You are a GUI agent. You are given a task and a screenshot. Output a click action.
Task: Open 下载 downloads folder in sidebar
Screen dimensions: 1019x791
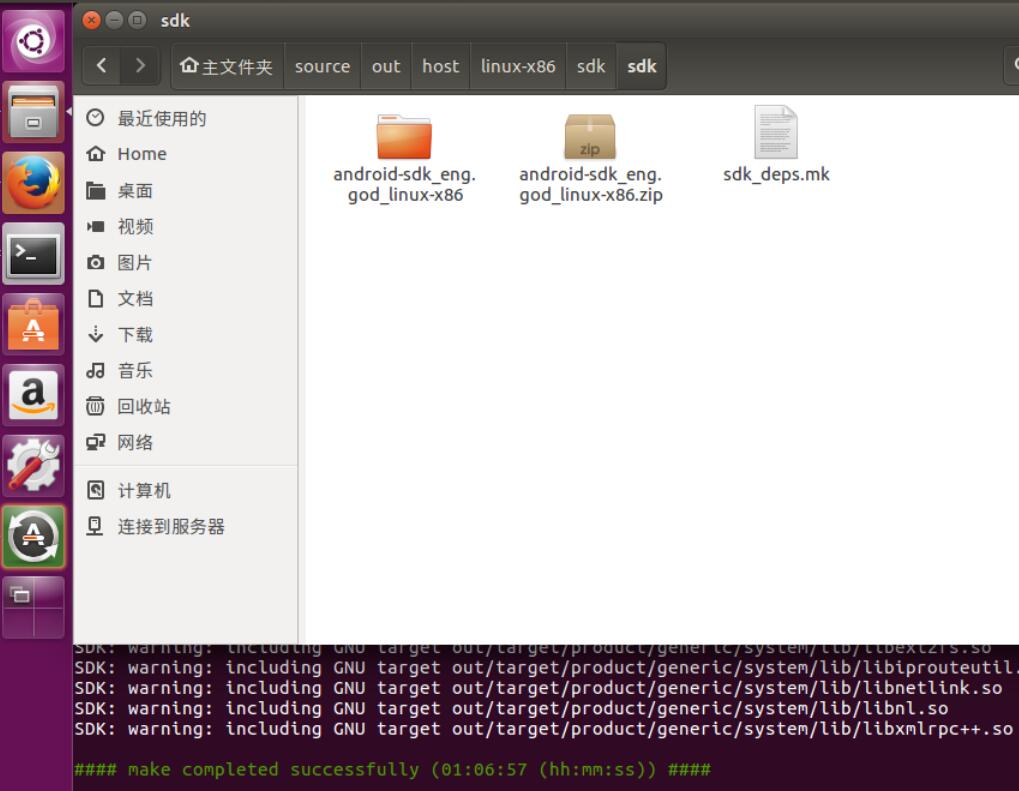(186, 335)
